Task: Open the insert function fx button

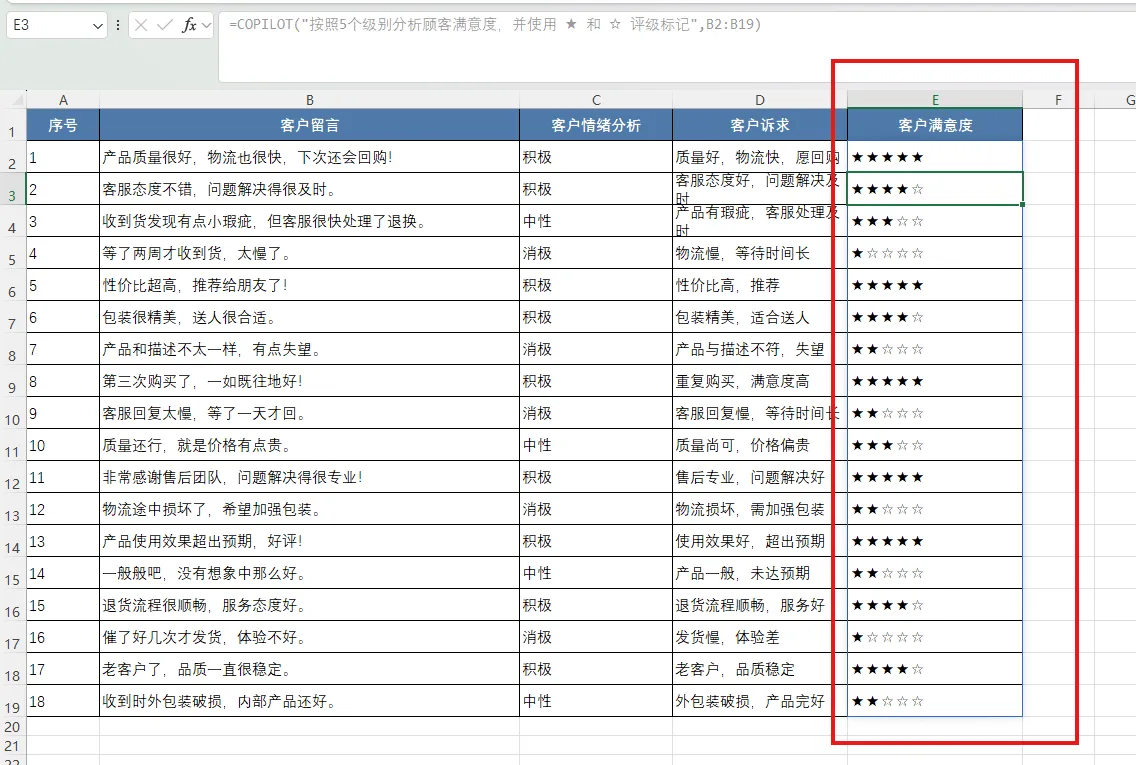Action: click(189, 25)
